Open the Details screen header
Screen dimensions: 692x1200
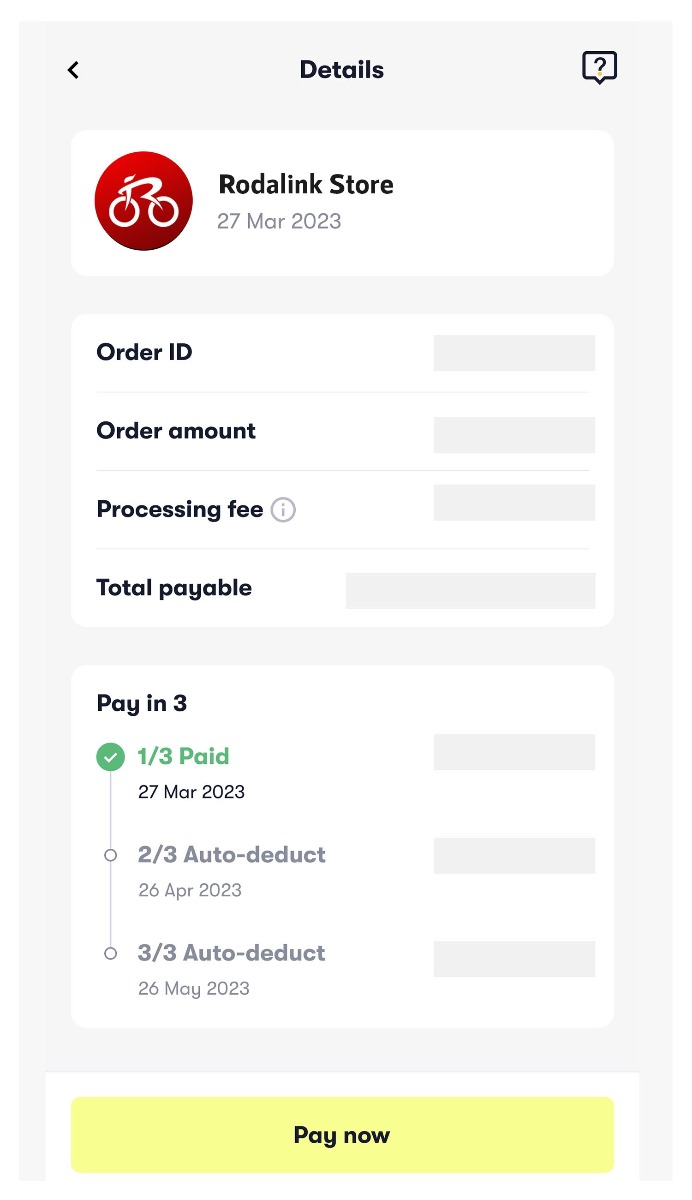341,69
